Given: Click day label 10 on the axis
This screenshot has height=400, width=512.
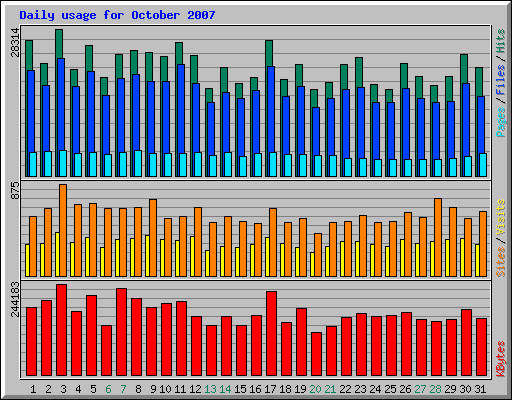Looking at the screenshot, I should pyautogui.click(x=165, y=389).
